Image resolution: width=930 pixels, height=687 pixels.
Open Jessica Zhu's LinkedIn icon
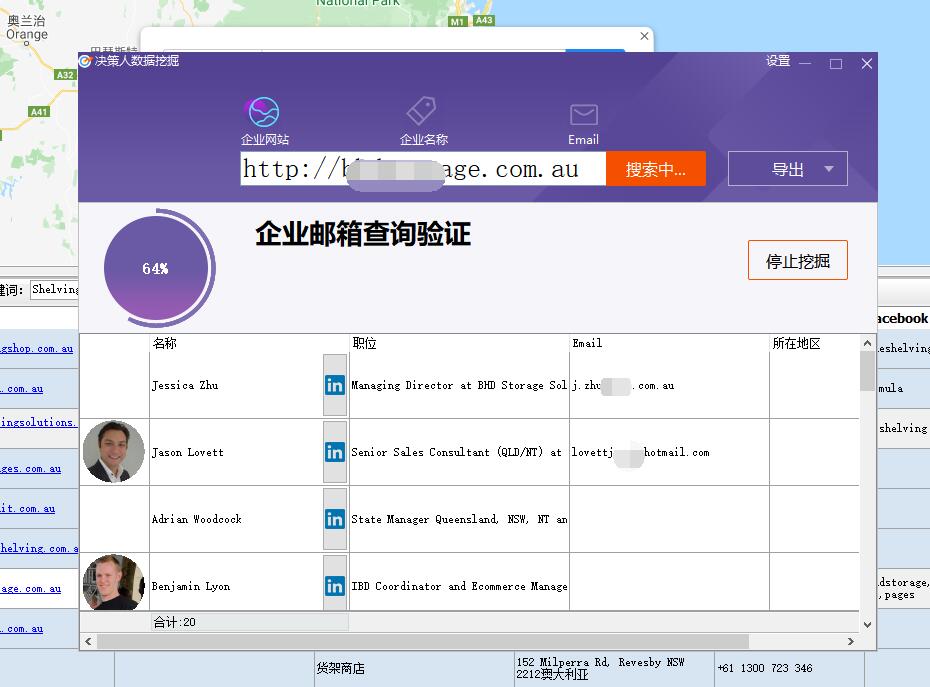tap(335, 386)
